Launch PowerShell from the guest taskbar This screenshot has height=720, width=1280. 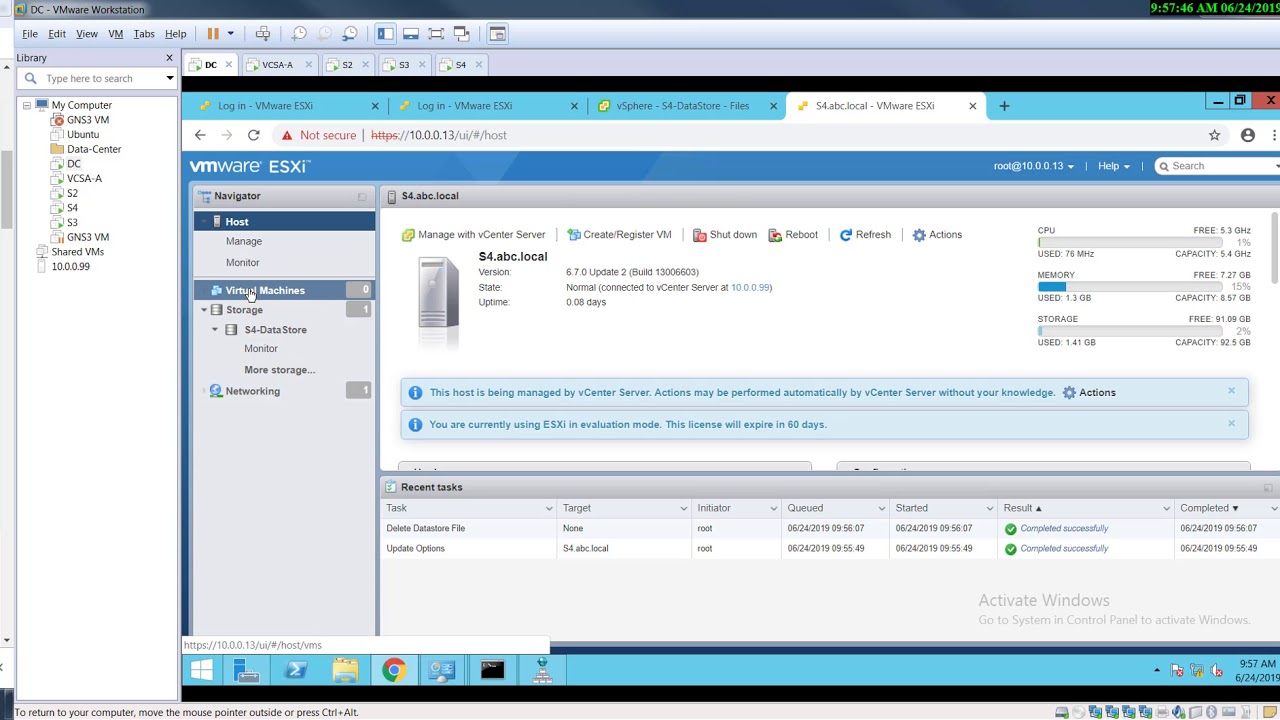pyautogui.click(x=296, y=670)
